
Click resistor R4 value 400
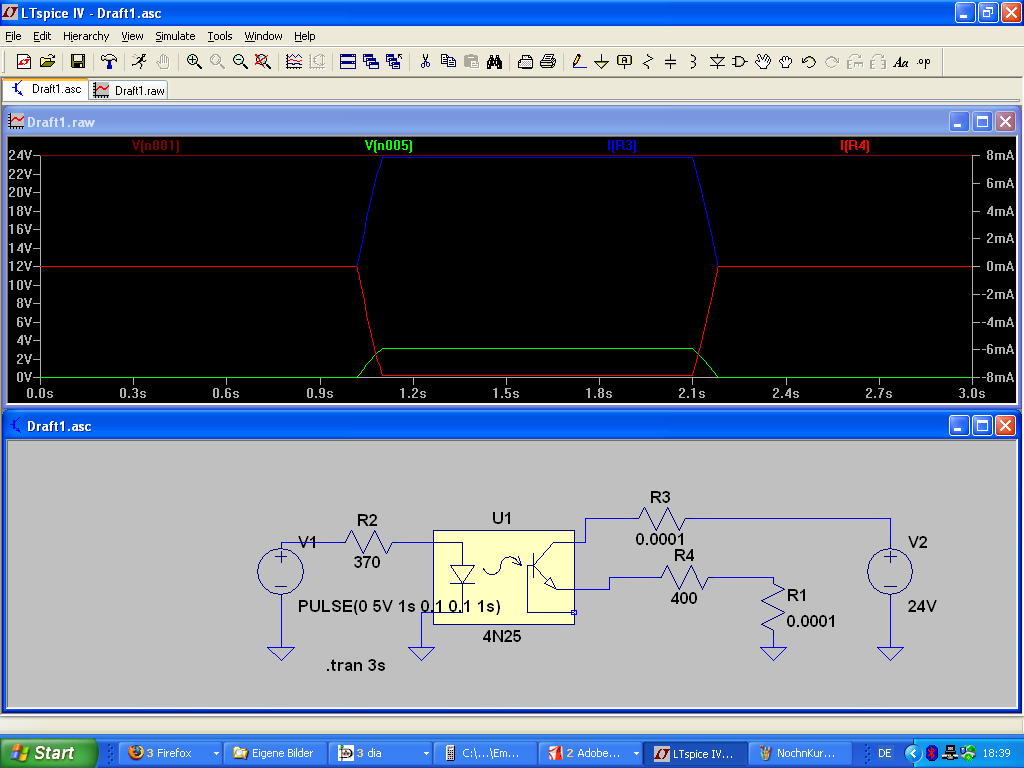point(684,598)
